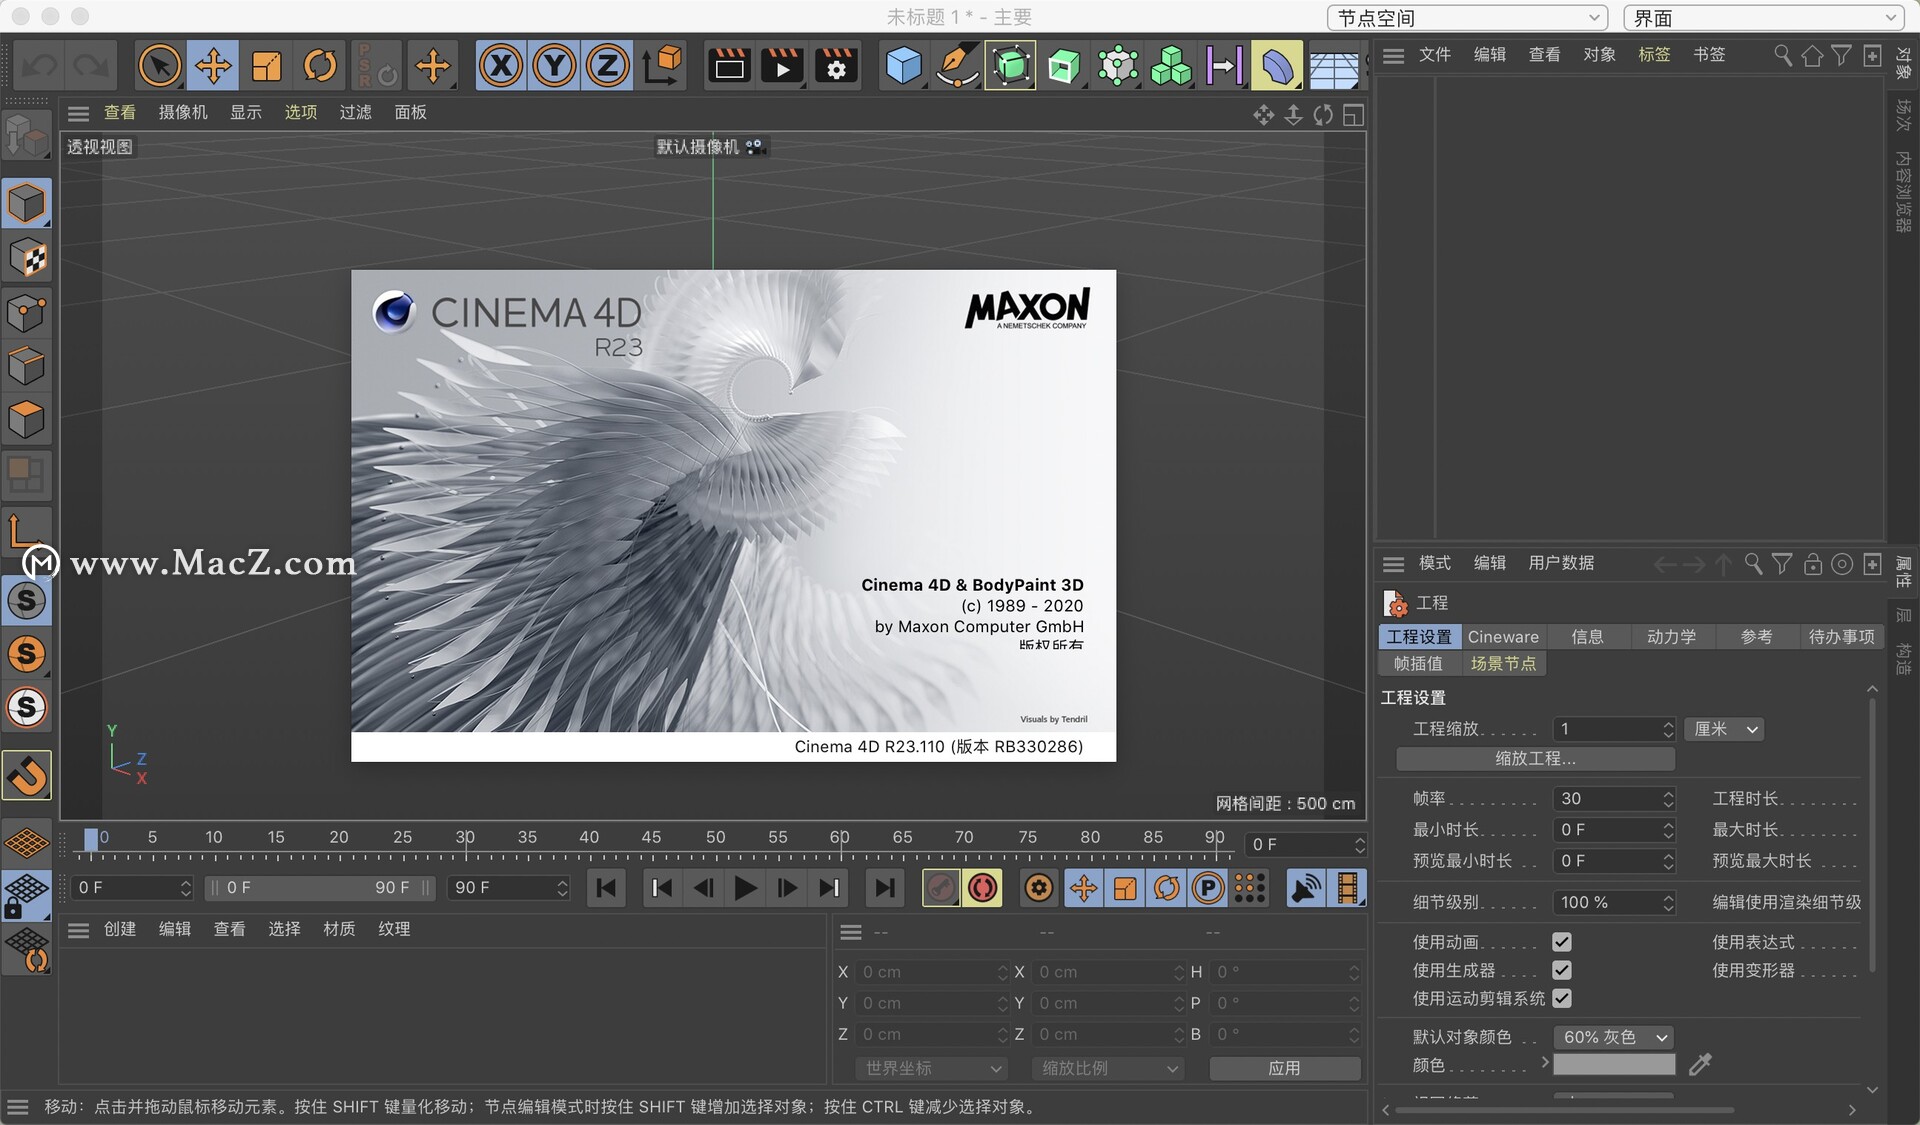
Task: Render the current view clapperboard icon
Action: (729, 66)
